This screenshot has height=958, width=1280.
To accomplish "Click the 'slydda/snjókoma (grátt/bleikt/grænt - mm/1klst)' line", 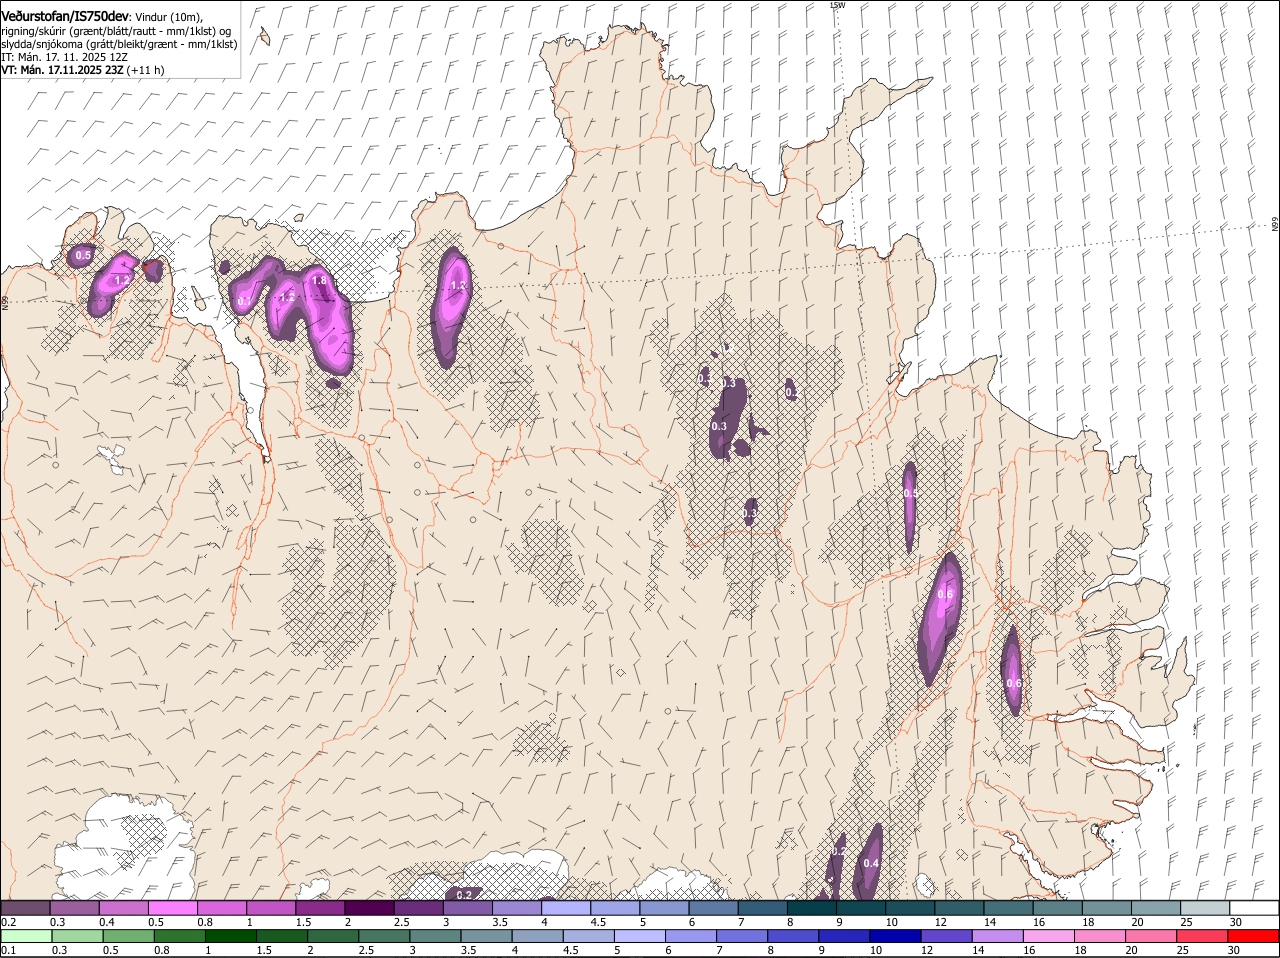I will point(119,44).
